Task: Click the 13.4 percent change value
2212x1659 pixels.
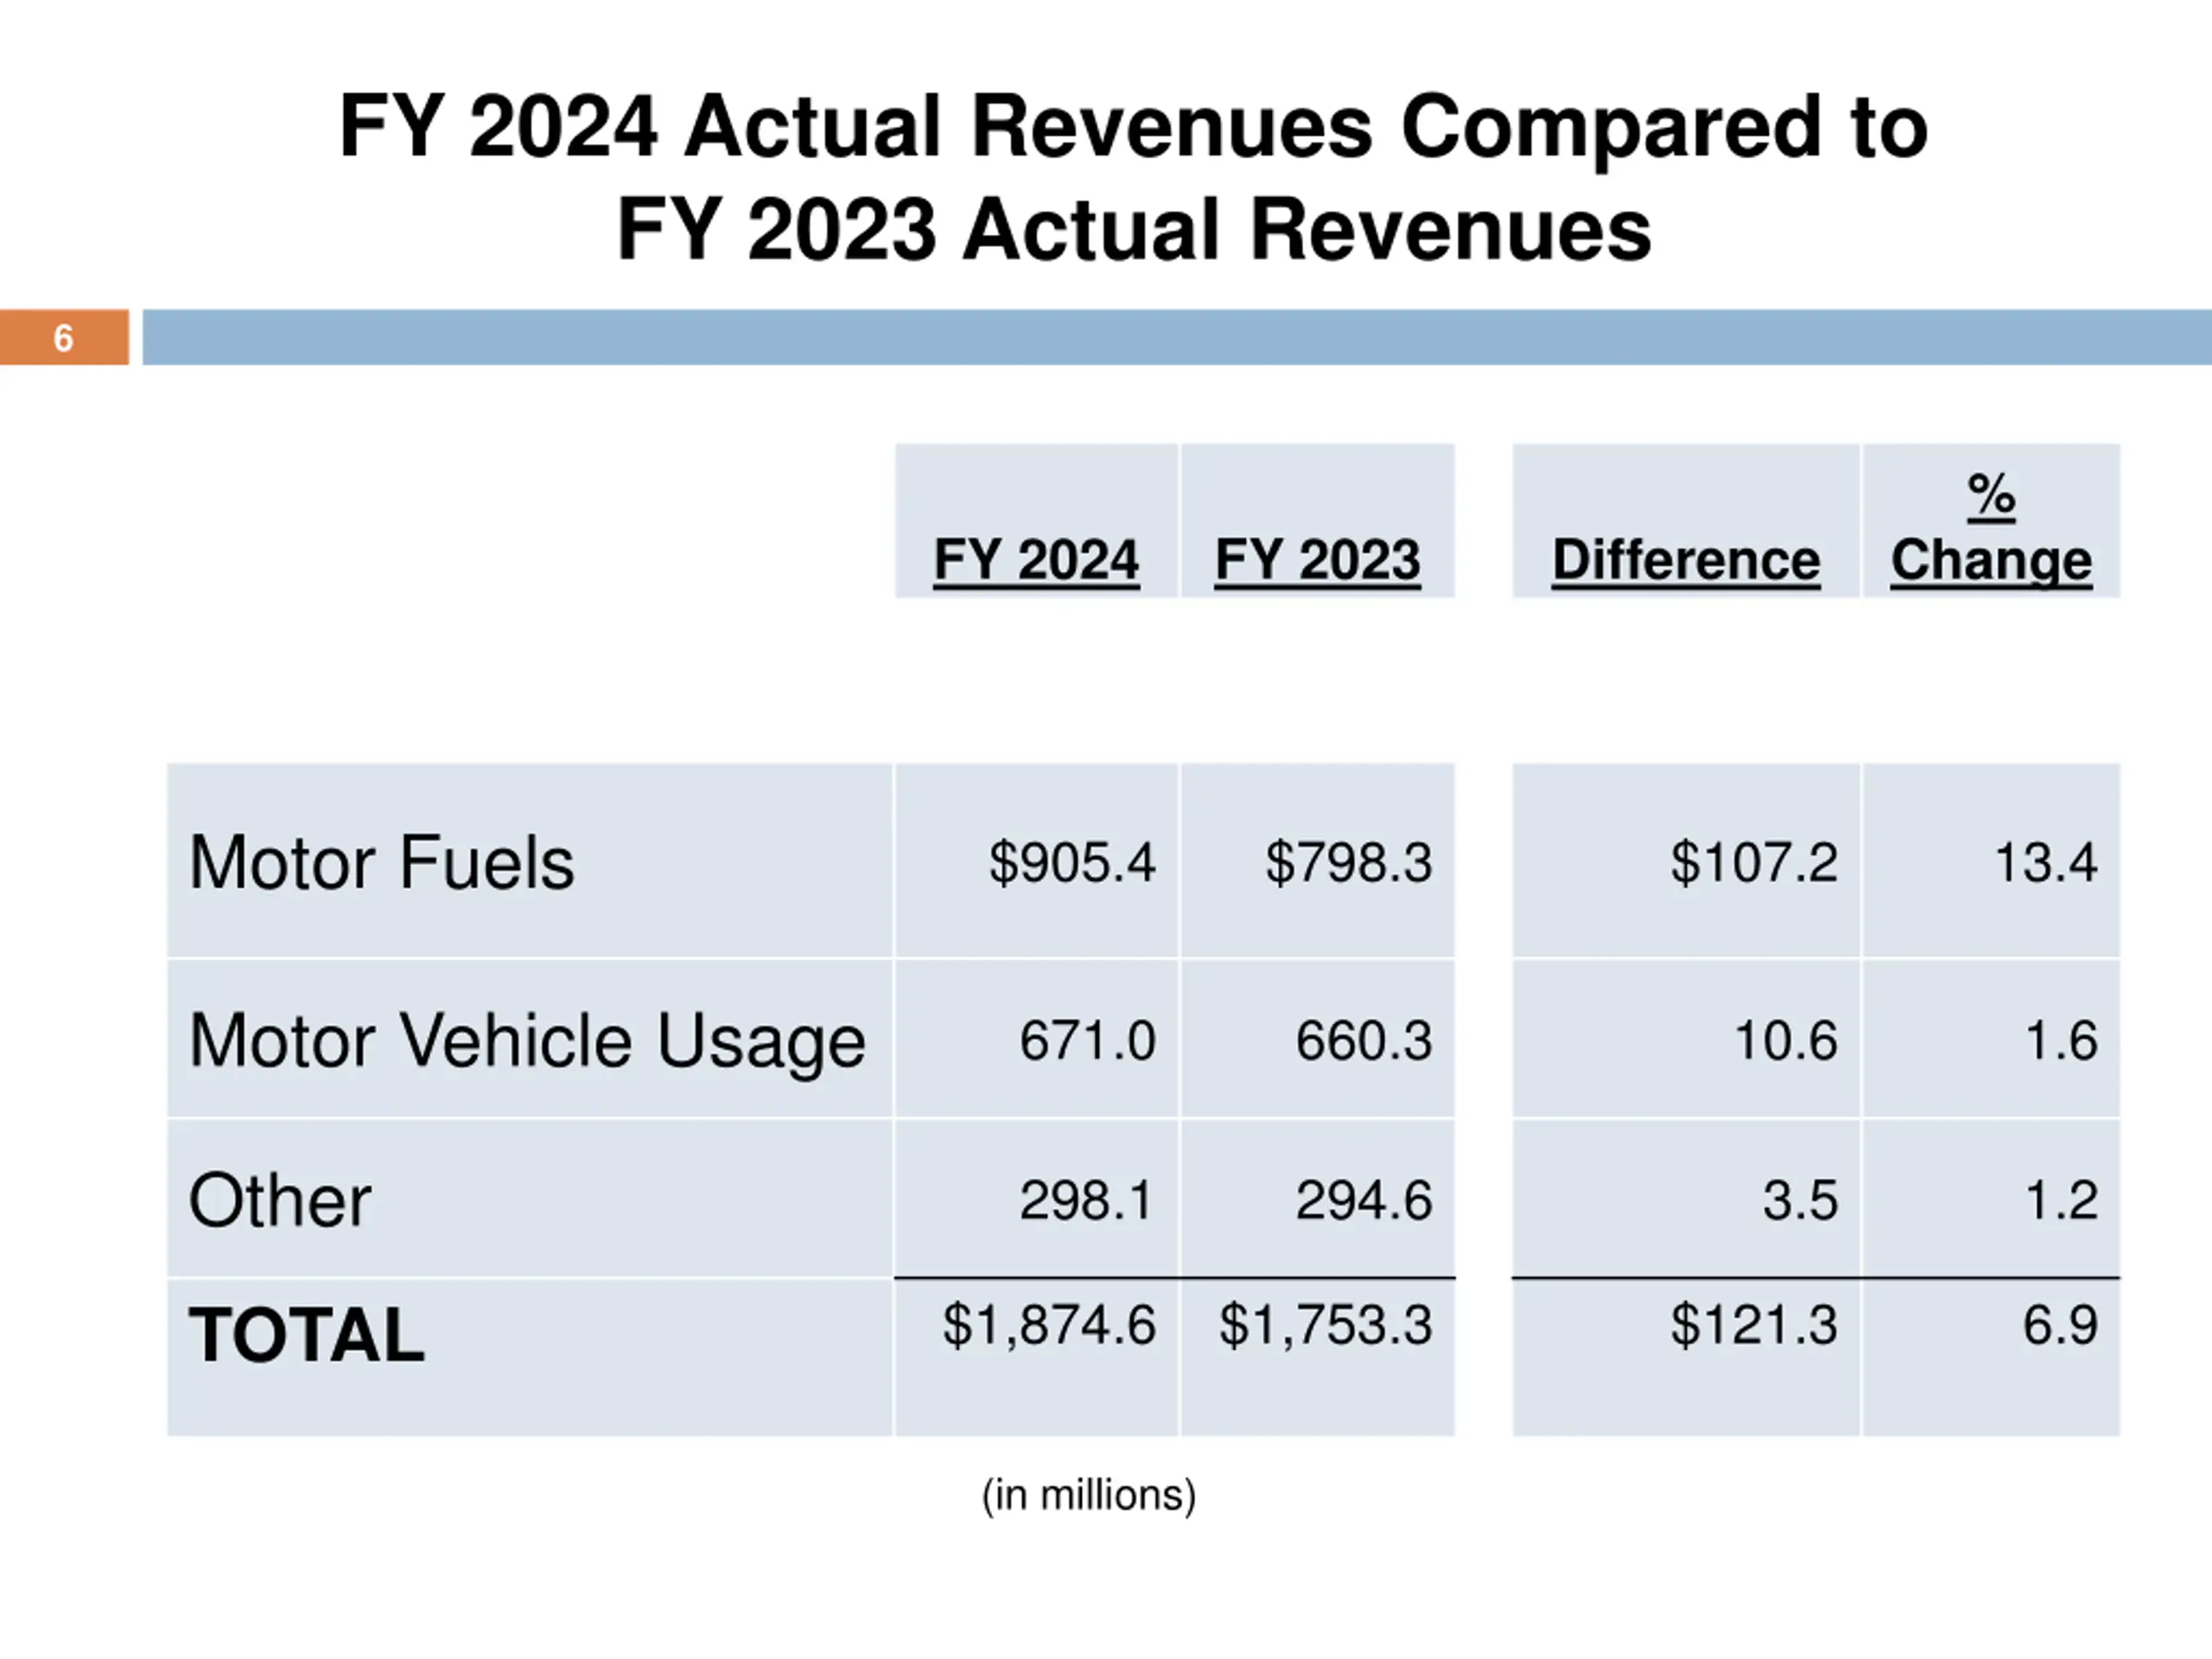Action: (x=2045, y=862)
